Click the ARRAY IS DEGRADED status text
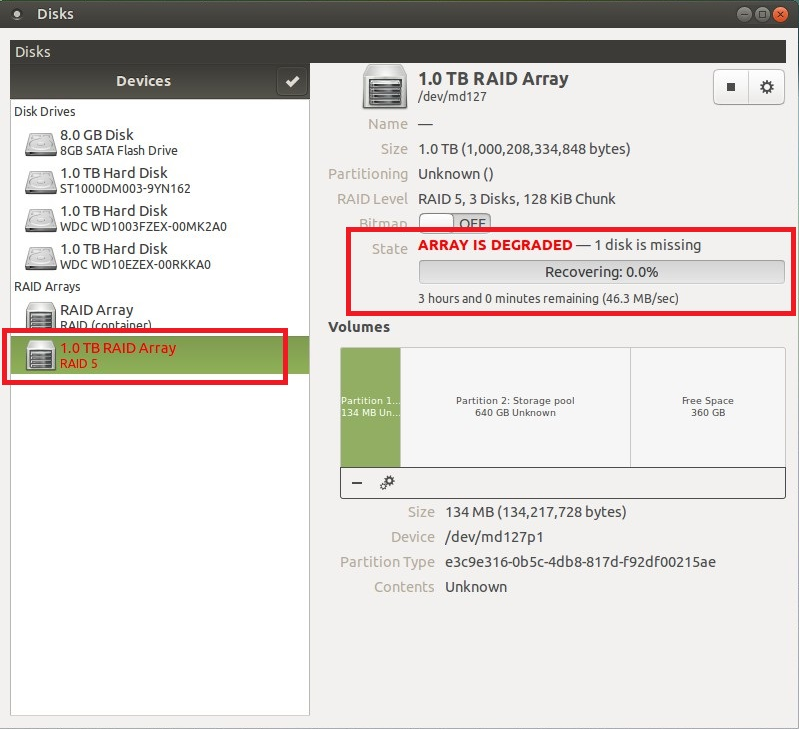Screen dimensions: 799x729 point(495,245)
